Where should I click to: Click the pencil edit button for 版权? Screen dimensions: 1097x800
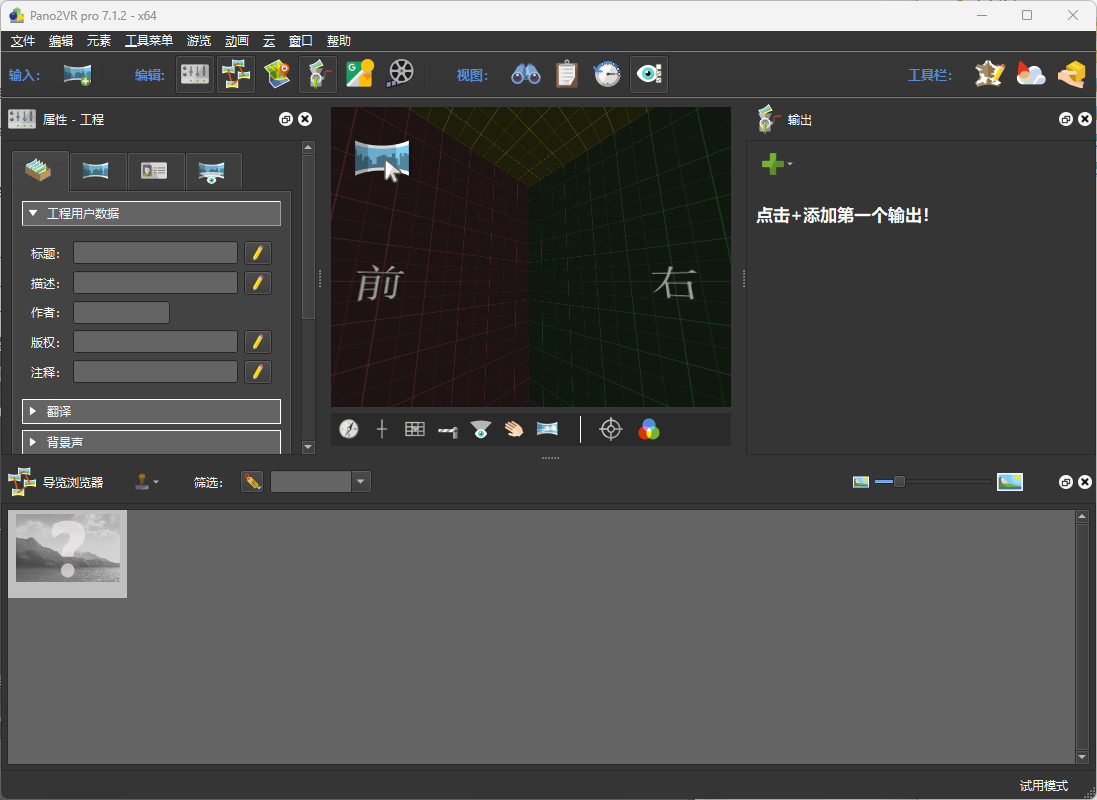pos(257,342)
